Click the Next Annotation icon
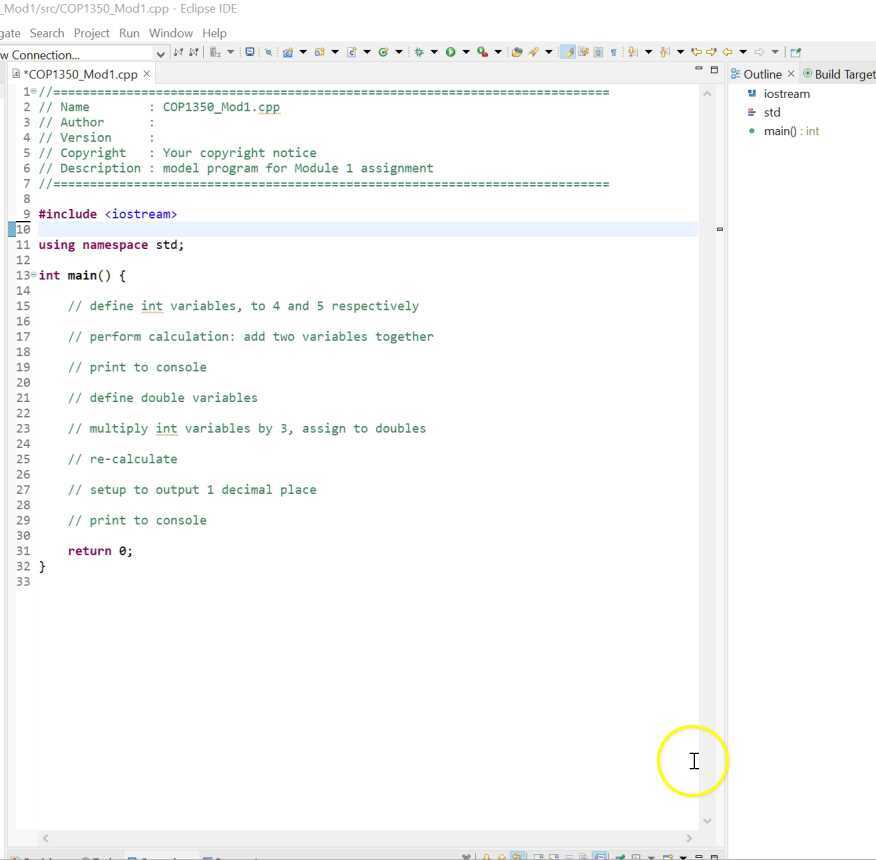876x860 pixels. (x=633, y=52)
